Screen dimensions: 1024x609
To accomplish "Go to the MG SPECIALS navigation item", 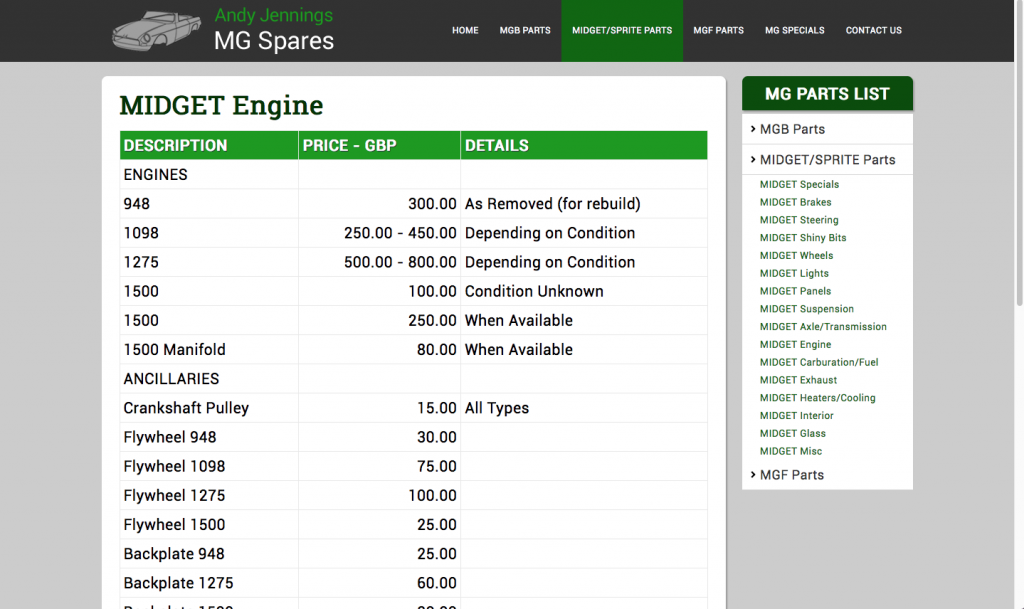I will 795,31.
